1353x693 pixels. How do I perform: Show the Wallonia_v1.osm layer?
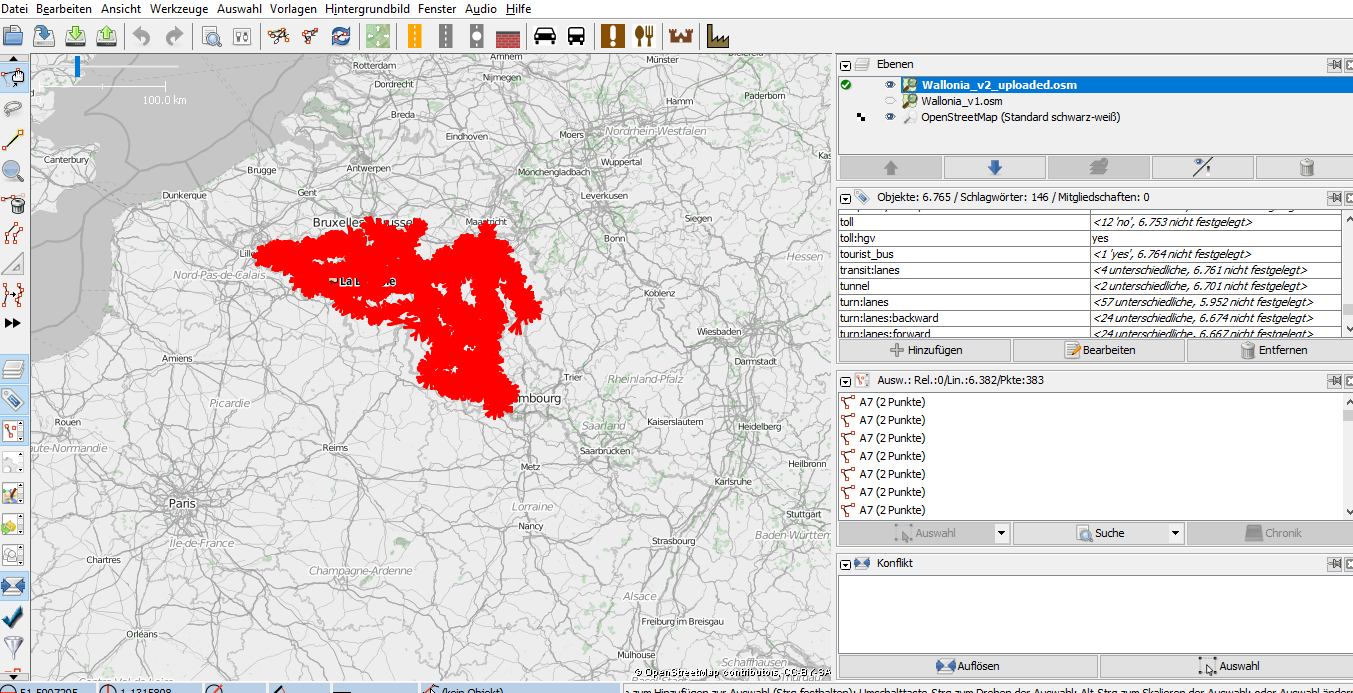[890, 101]
